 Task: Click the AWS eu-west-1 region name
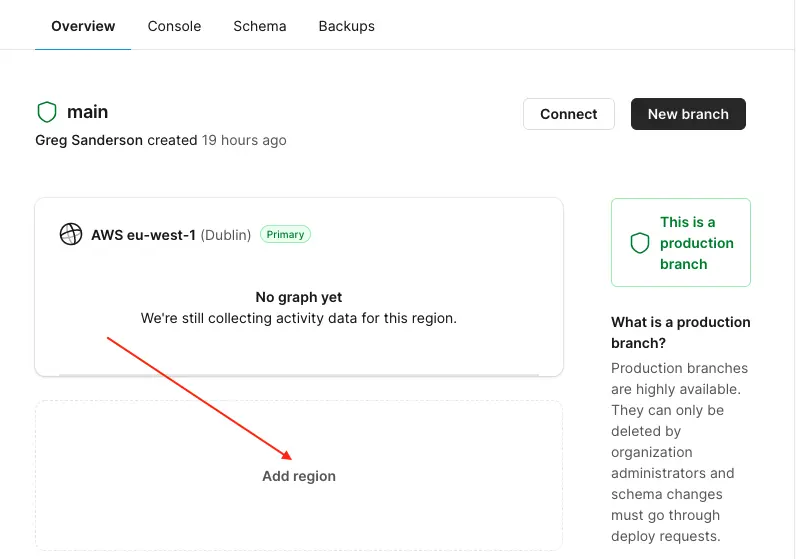143,235
